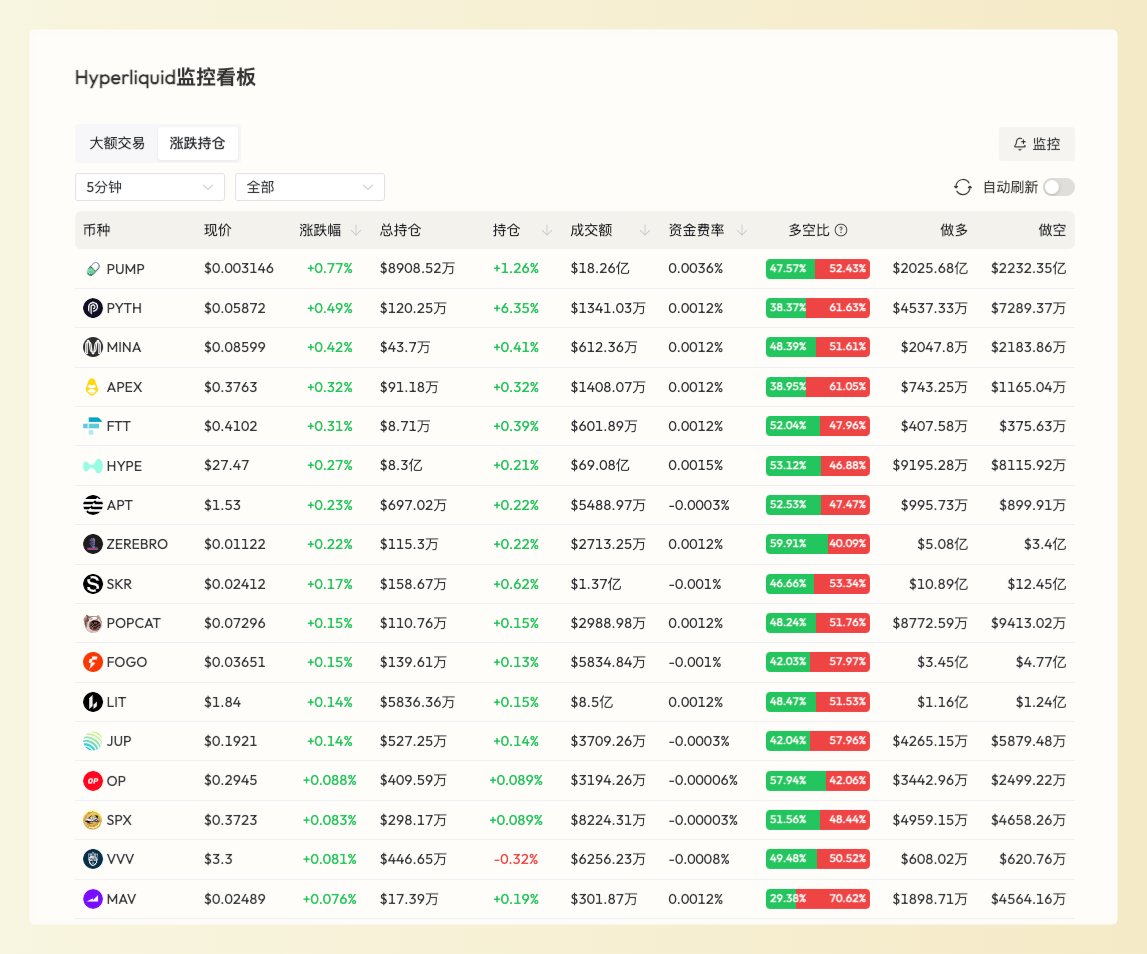Select the HYPE coin icon
This screenshot has width=1147, height=954.
click(93, 465)
